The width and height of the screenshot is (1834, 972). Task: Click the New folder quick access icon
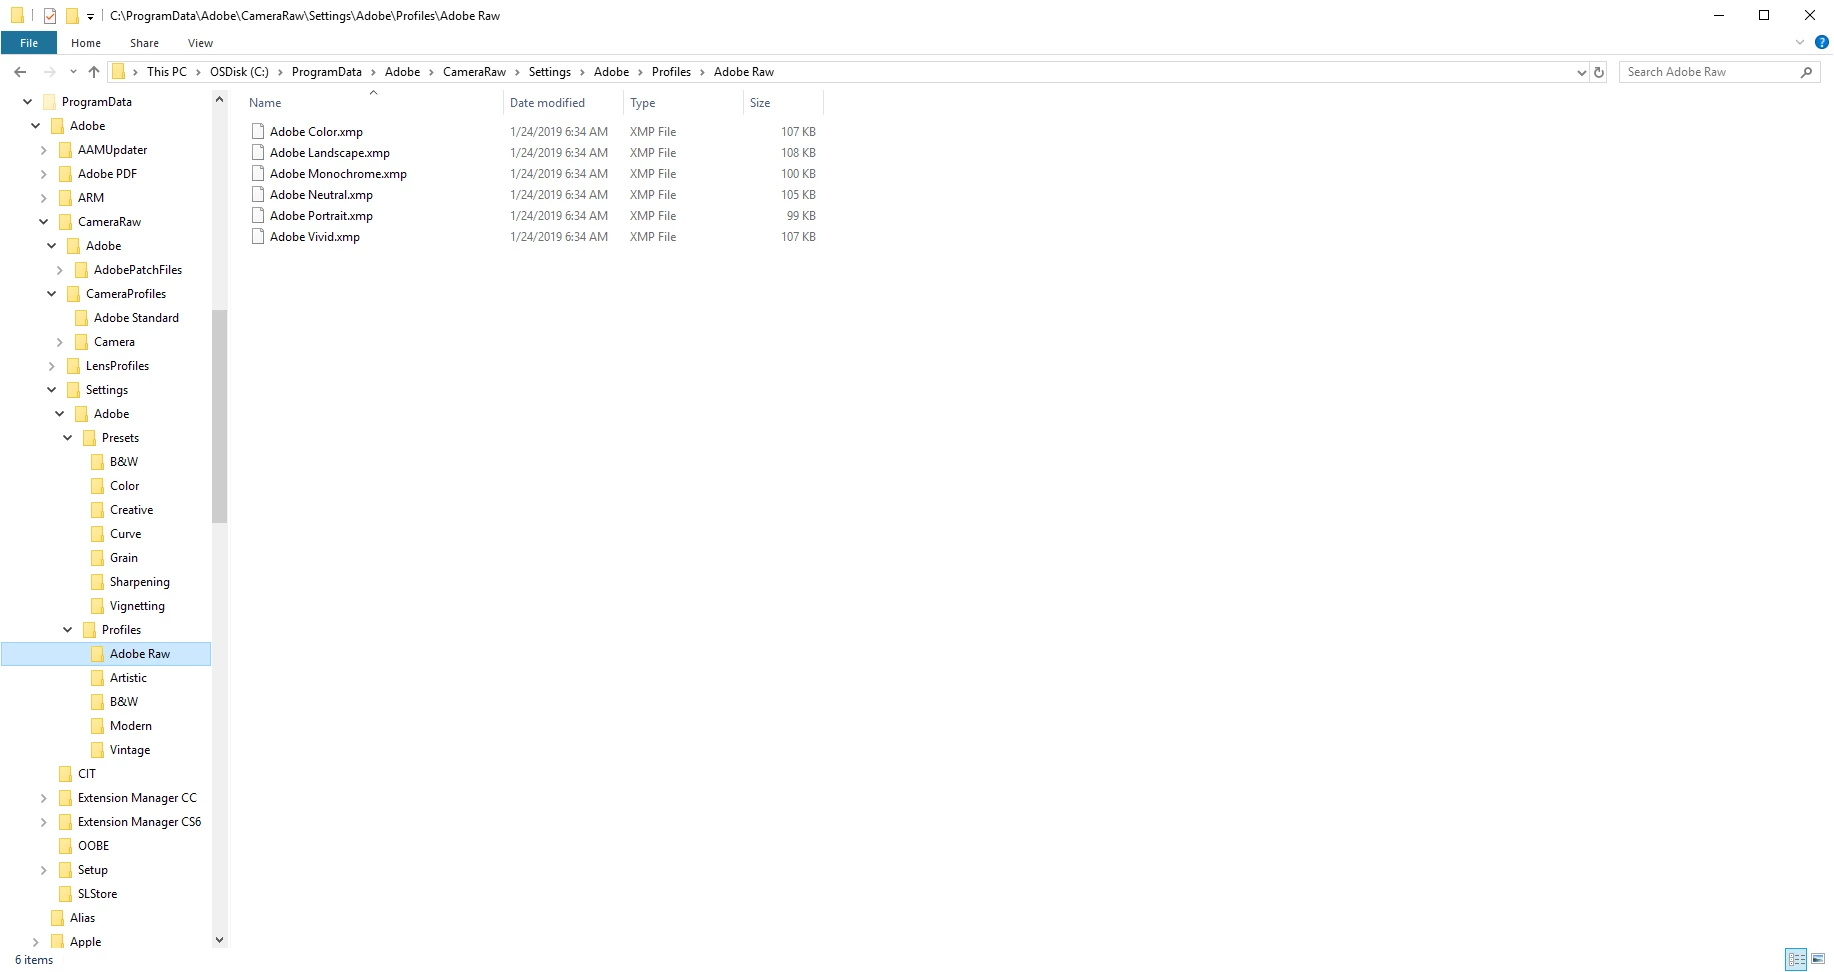click(x=72, y=16)
